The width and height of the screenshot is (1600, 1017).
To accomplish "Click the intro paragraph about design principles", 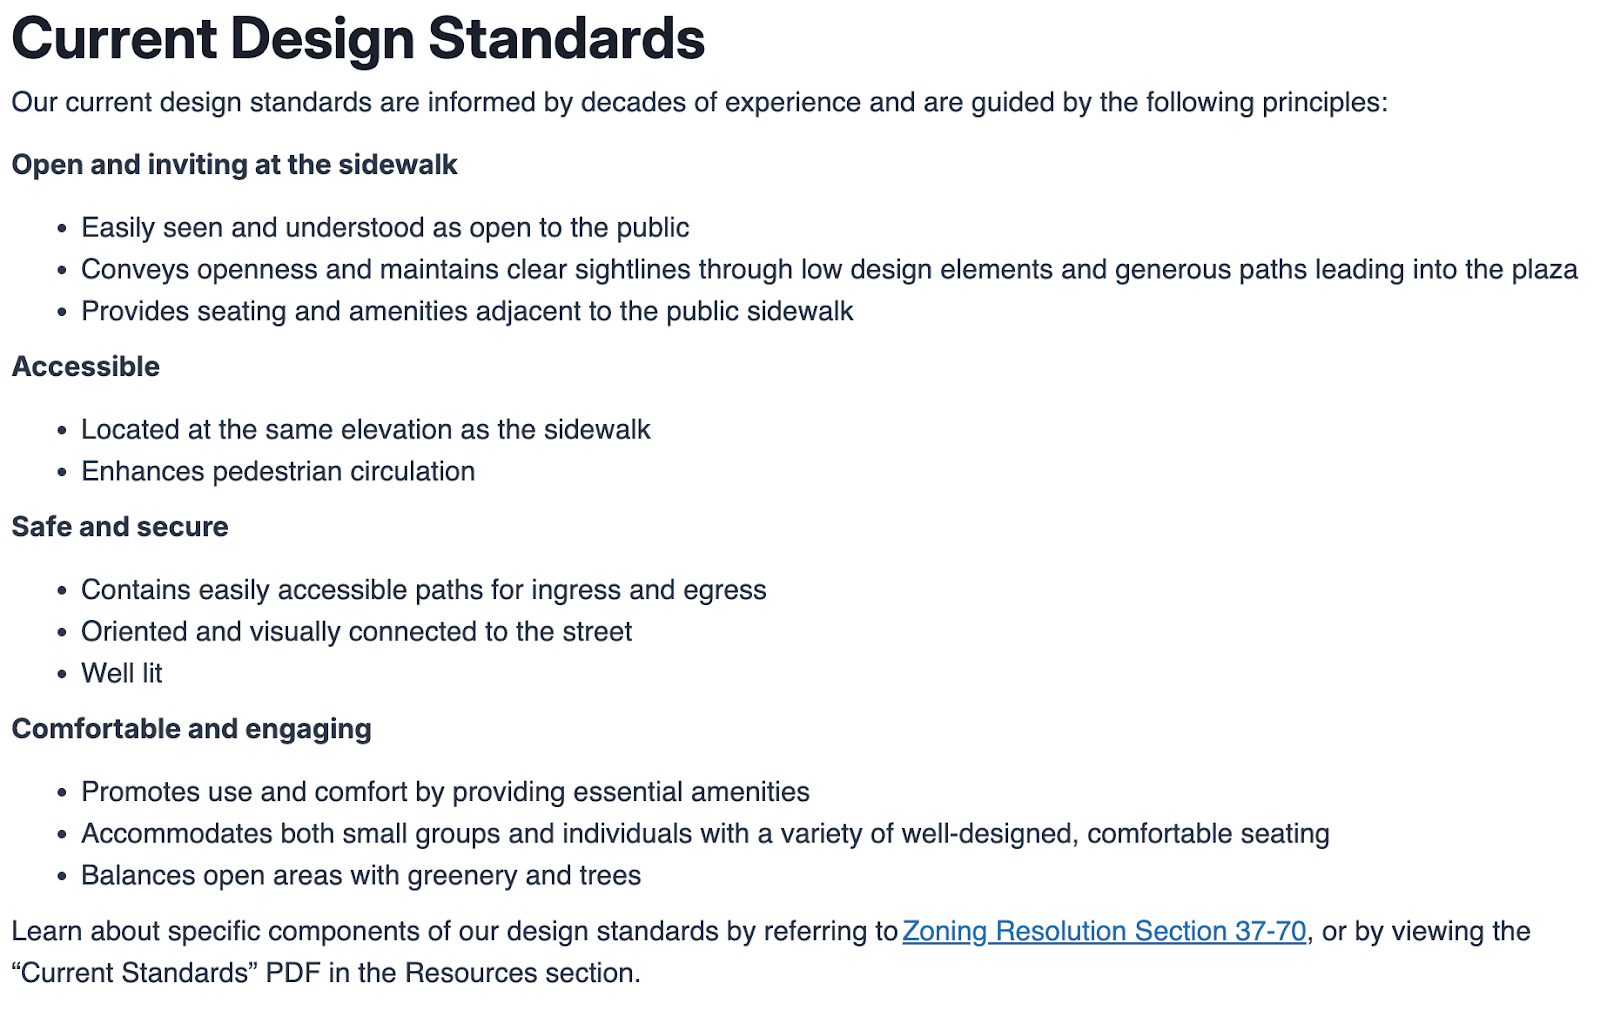I will click(699, 102).
